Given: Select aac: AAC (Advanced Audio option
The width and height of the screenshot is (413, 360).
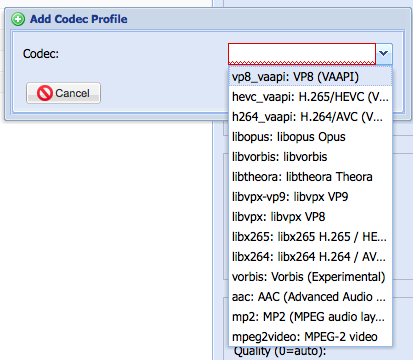Looking at the screenshot, I should [x=310, y=297].
